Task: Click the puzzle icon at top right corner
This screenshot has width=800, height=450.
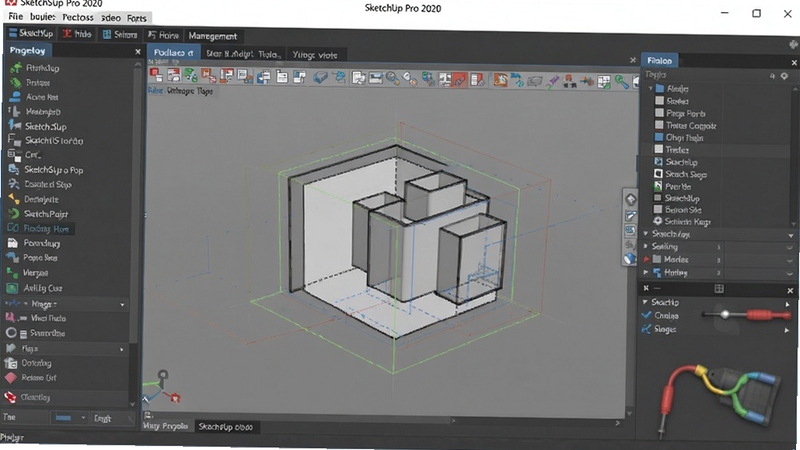Action: [793, 43]
